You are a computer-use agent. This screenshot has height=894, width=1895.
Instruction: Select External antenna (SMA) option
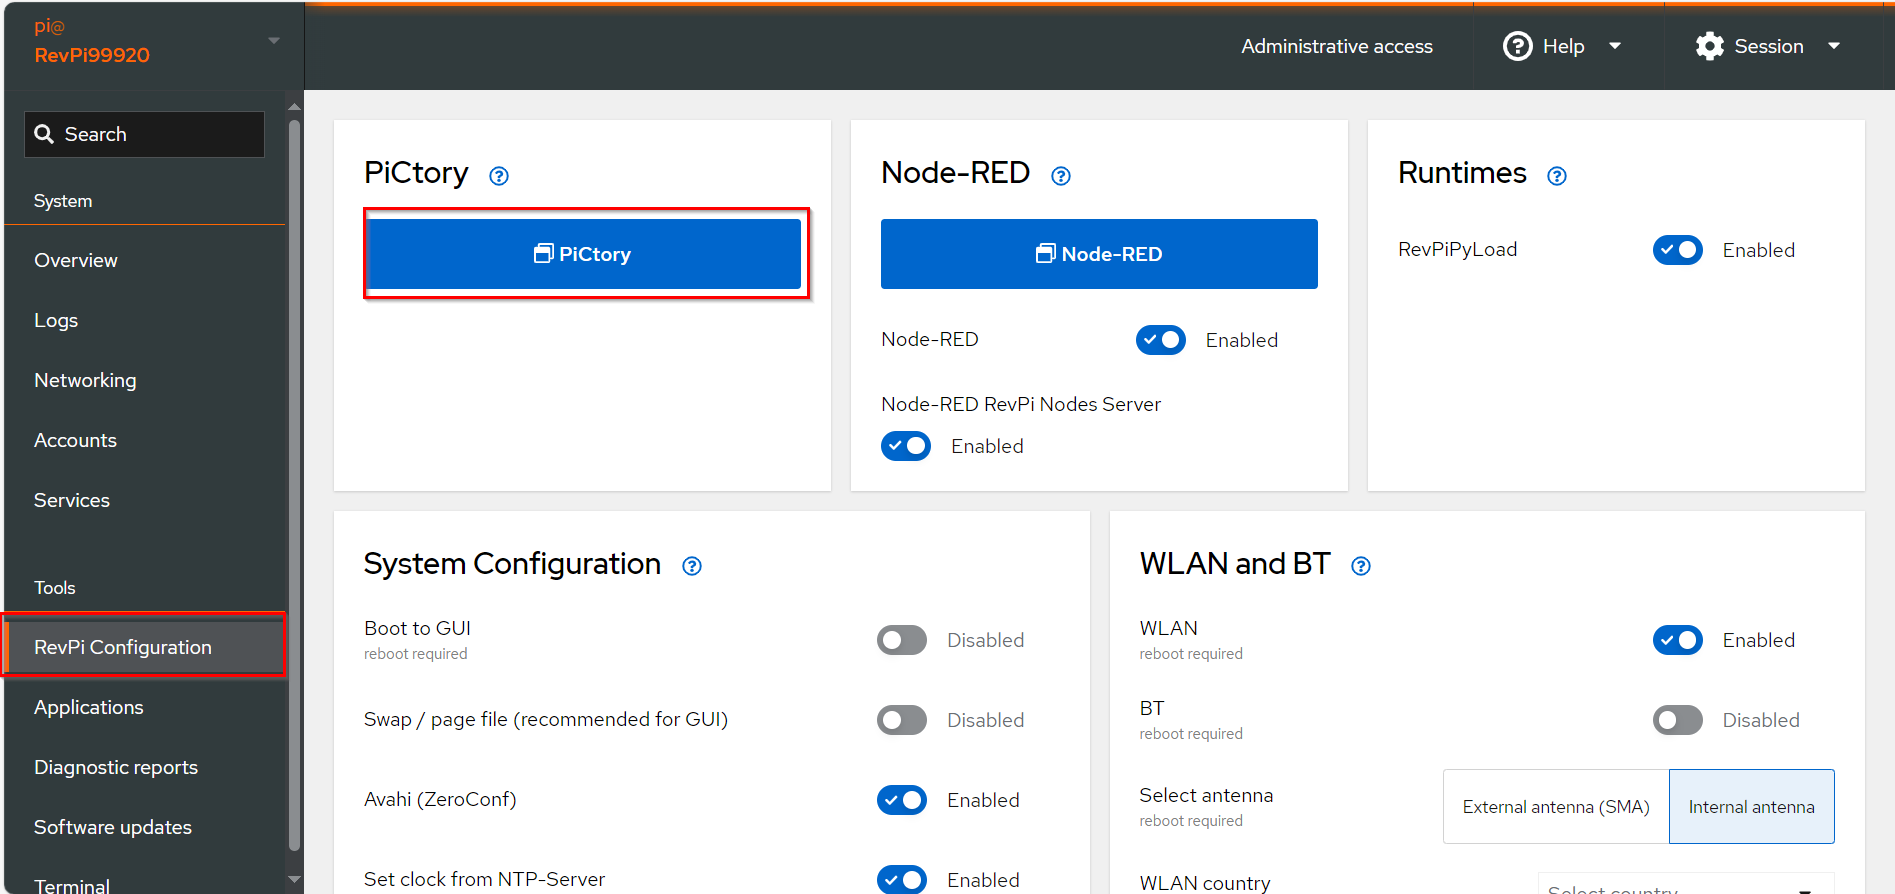[x=1556, y=807]
